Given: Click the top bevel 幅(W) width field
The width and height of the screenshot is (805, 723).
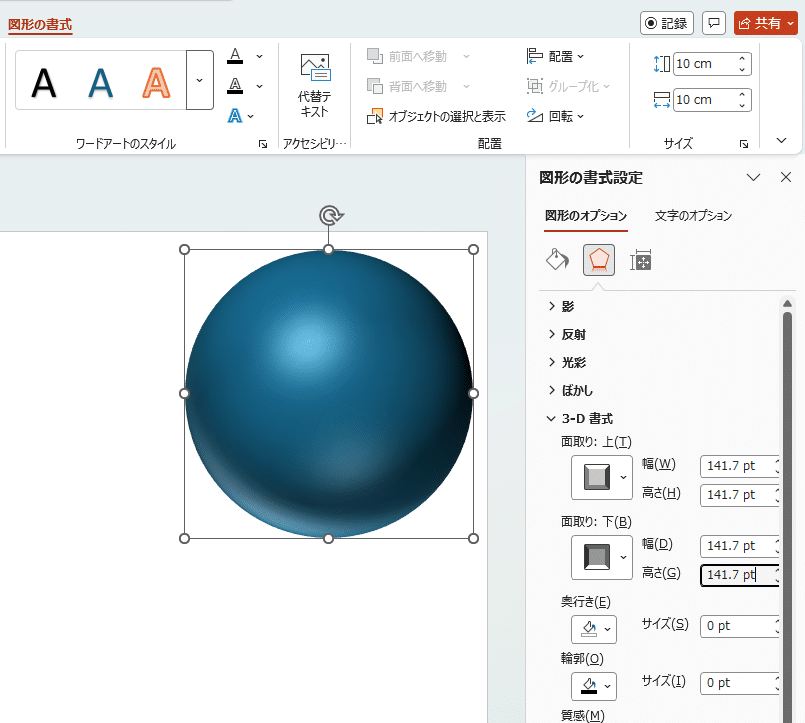Looking at the screenshot, I should pos(730,465).
